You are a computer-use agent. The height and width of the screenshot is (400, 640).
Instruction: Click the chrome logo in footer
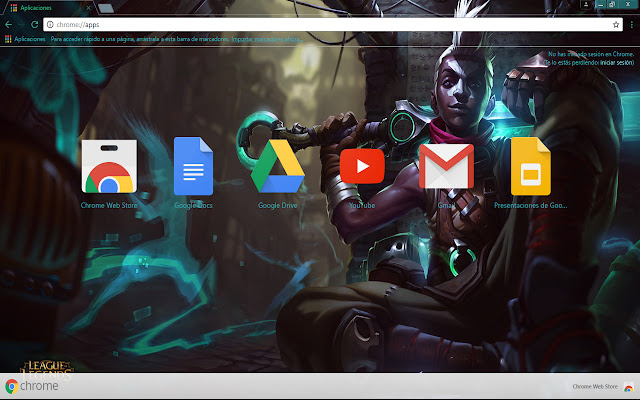point(32,386)
